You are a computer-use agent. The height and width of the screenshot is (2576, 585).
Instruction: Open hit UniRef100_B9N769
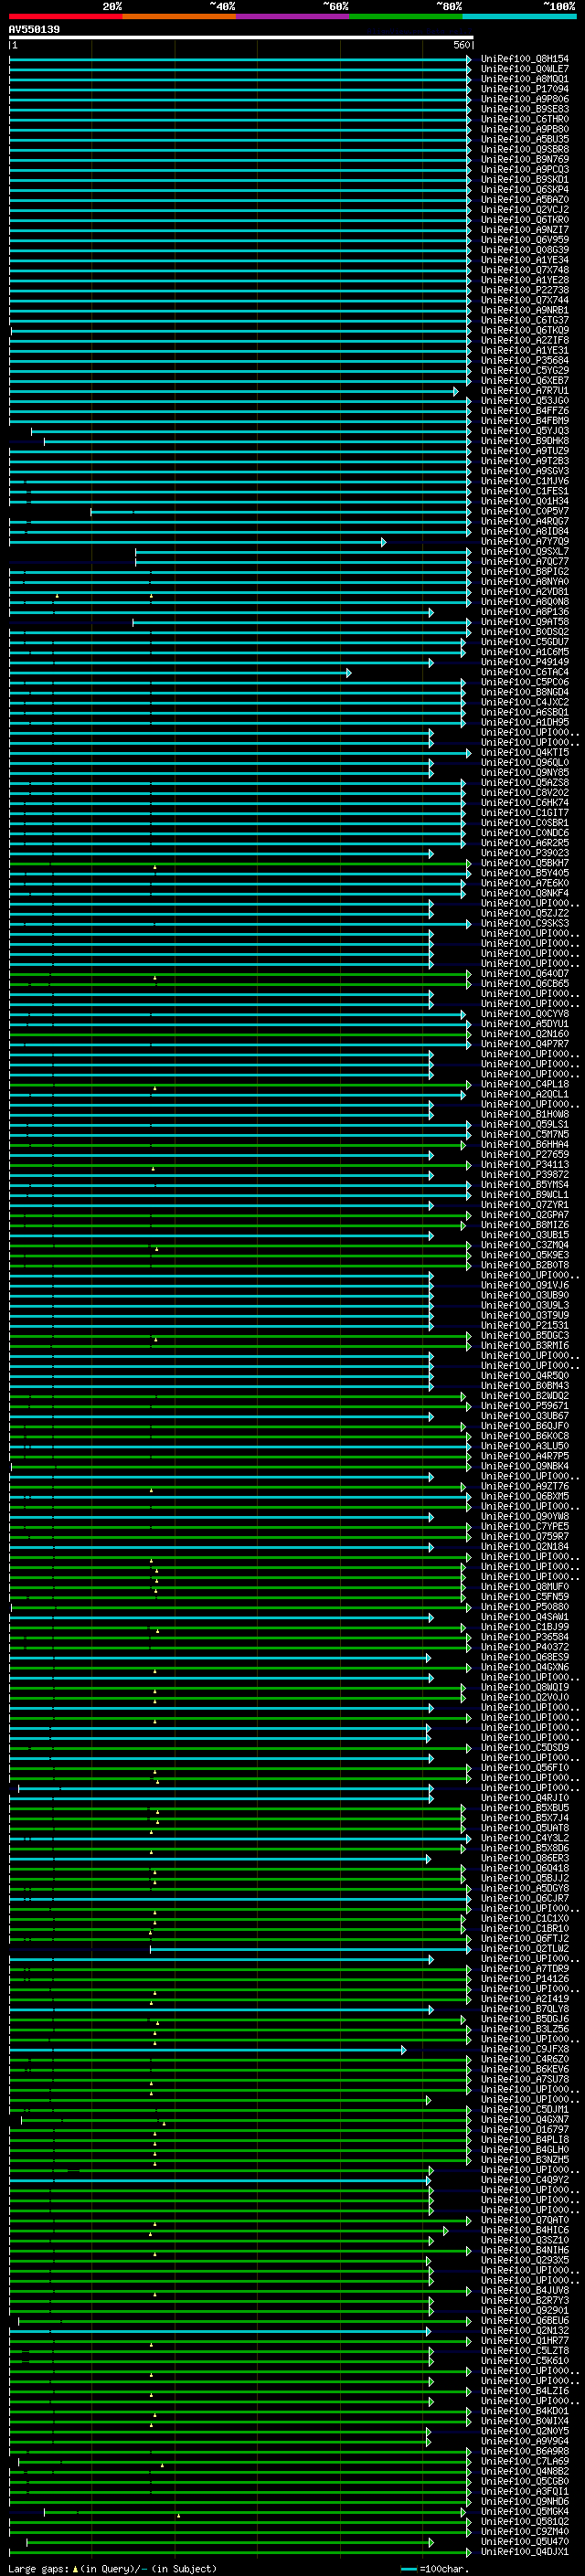click(525, 159)
